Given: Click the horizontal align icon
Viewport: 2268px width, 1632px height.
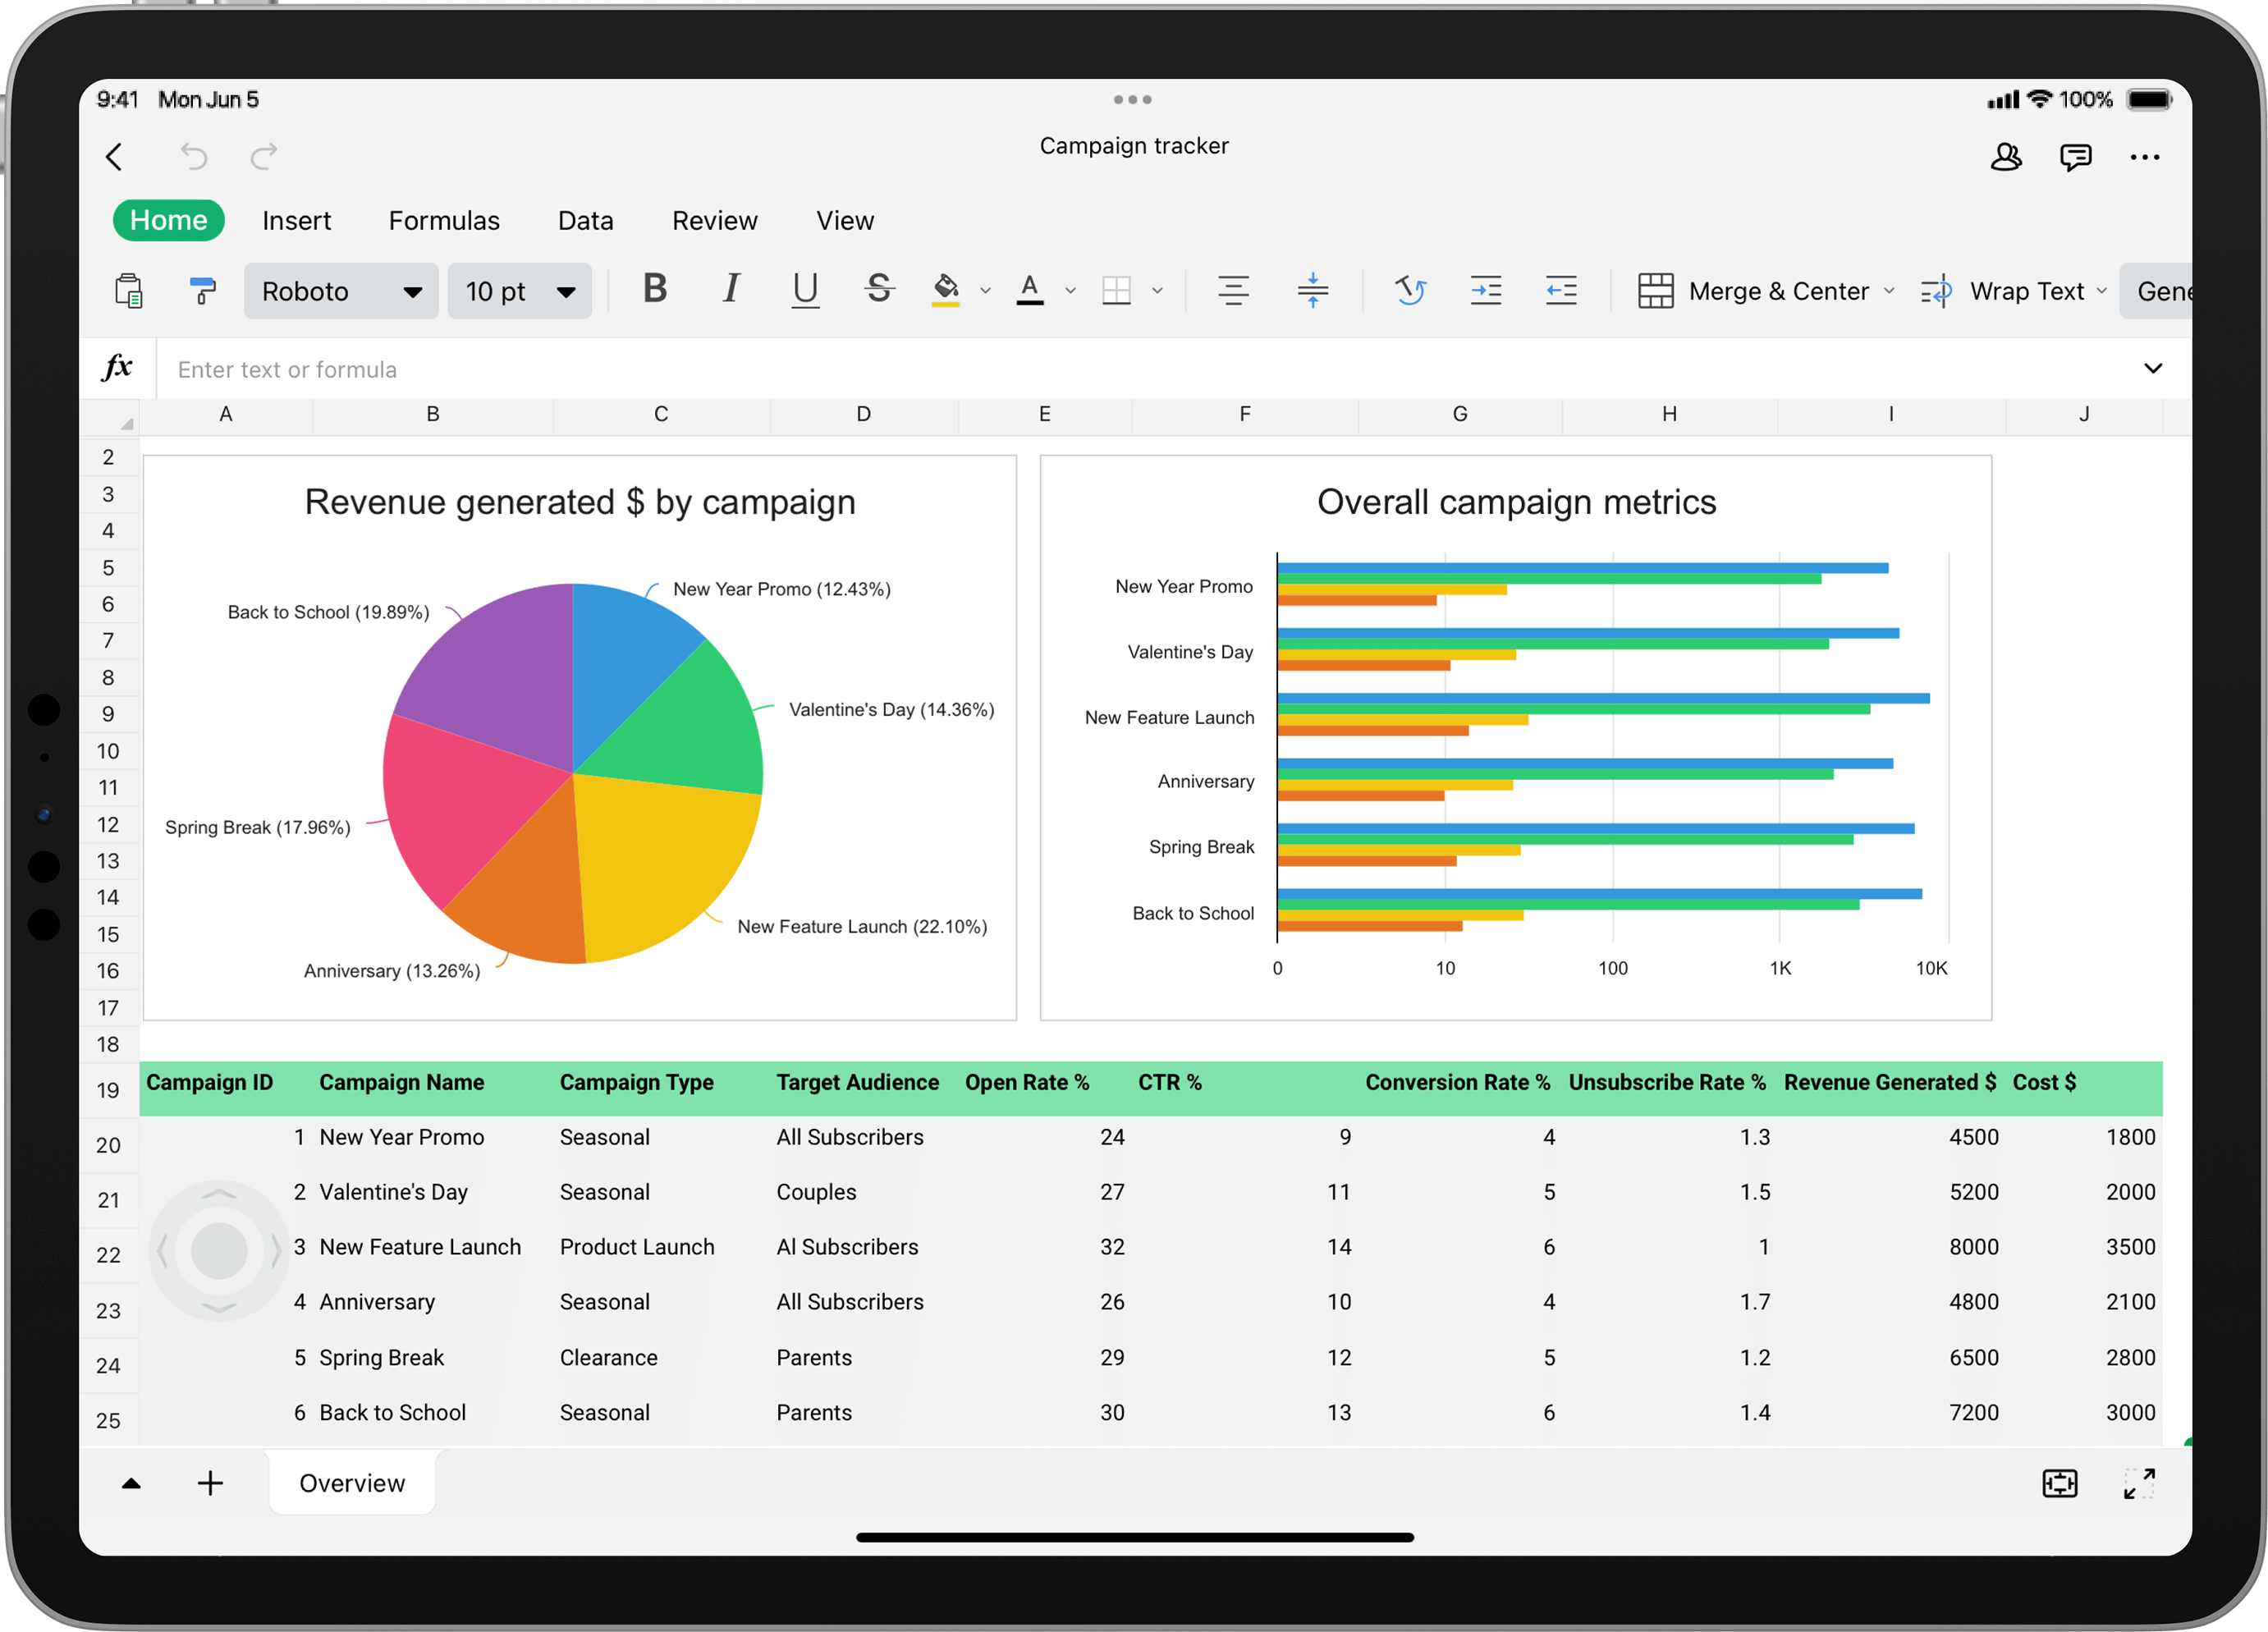Looking at the screenshot, I should point(1233,291).
